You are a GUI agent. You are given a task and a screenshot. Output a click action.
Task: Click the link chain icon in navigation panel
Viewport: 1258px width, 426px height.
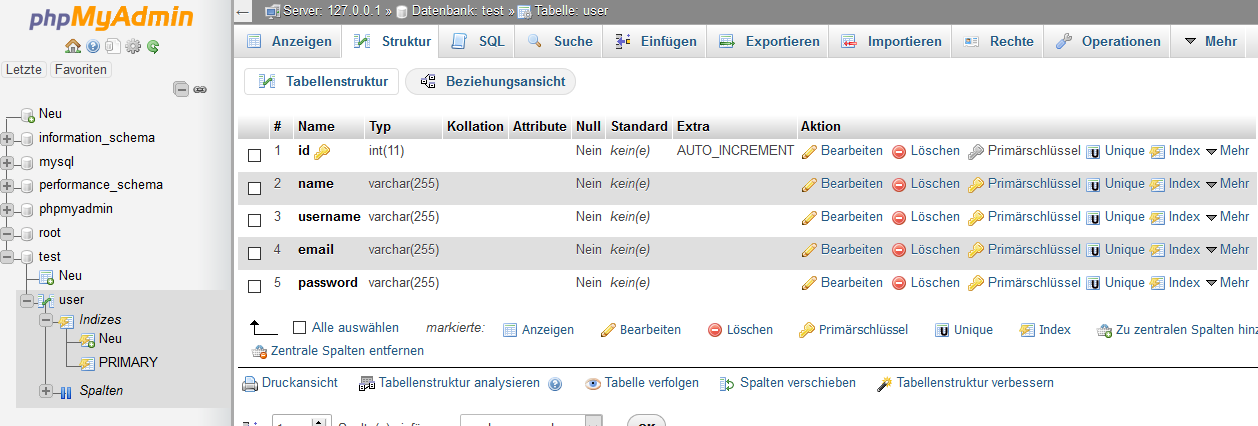click(200, 89)
